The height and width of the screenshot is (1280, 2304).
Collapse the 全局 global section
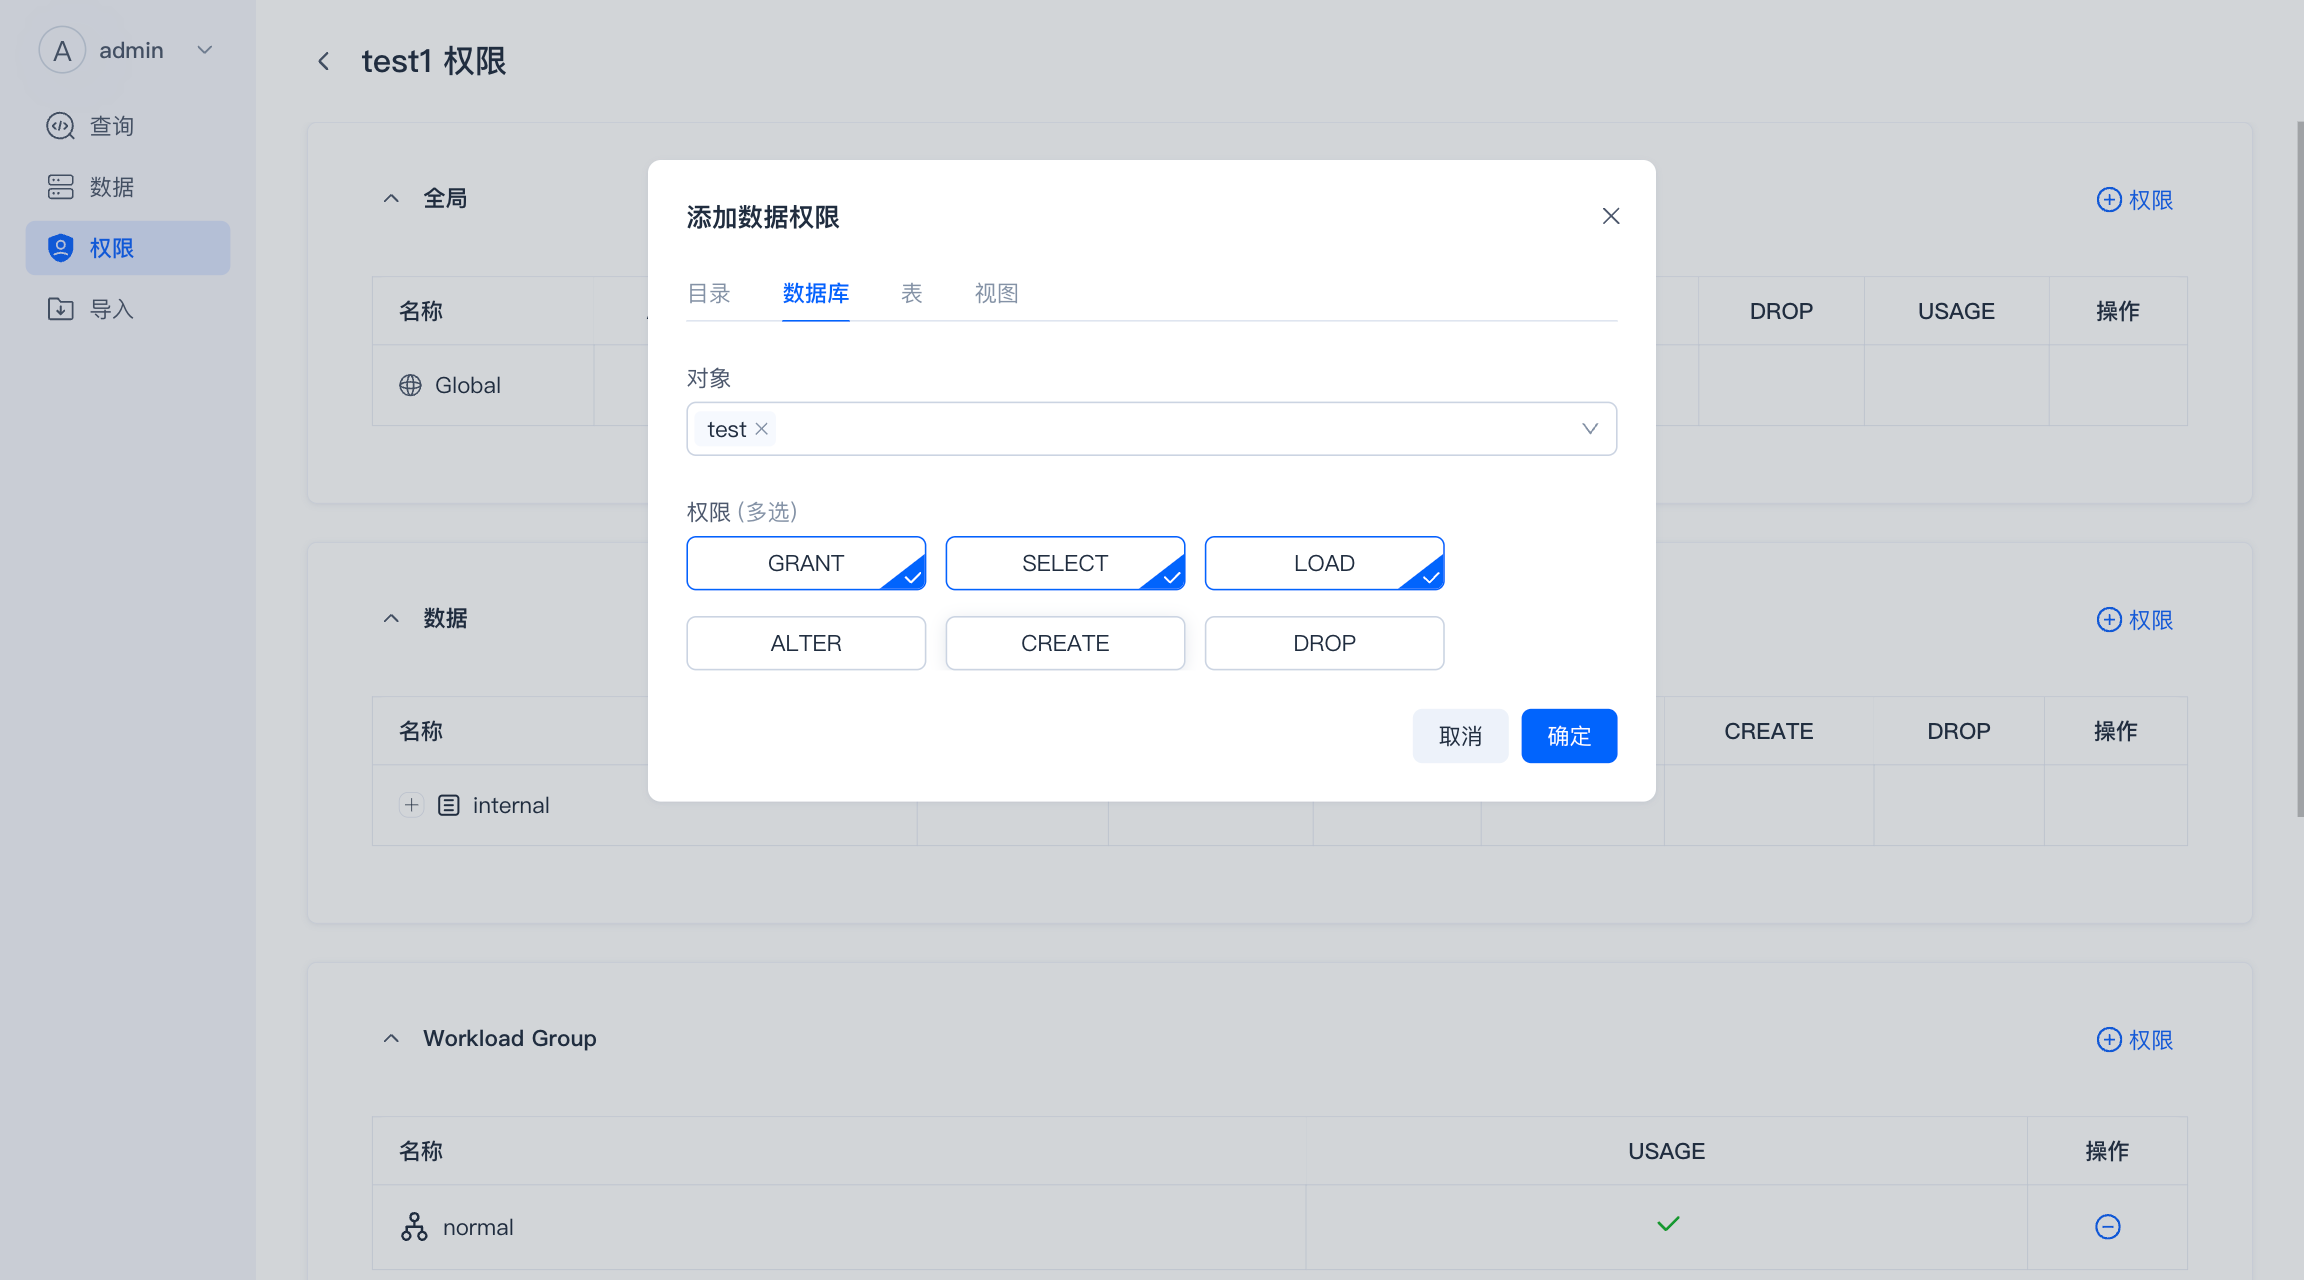pos(391,199)
